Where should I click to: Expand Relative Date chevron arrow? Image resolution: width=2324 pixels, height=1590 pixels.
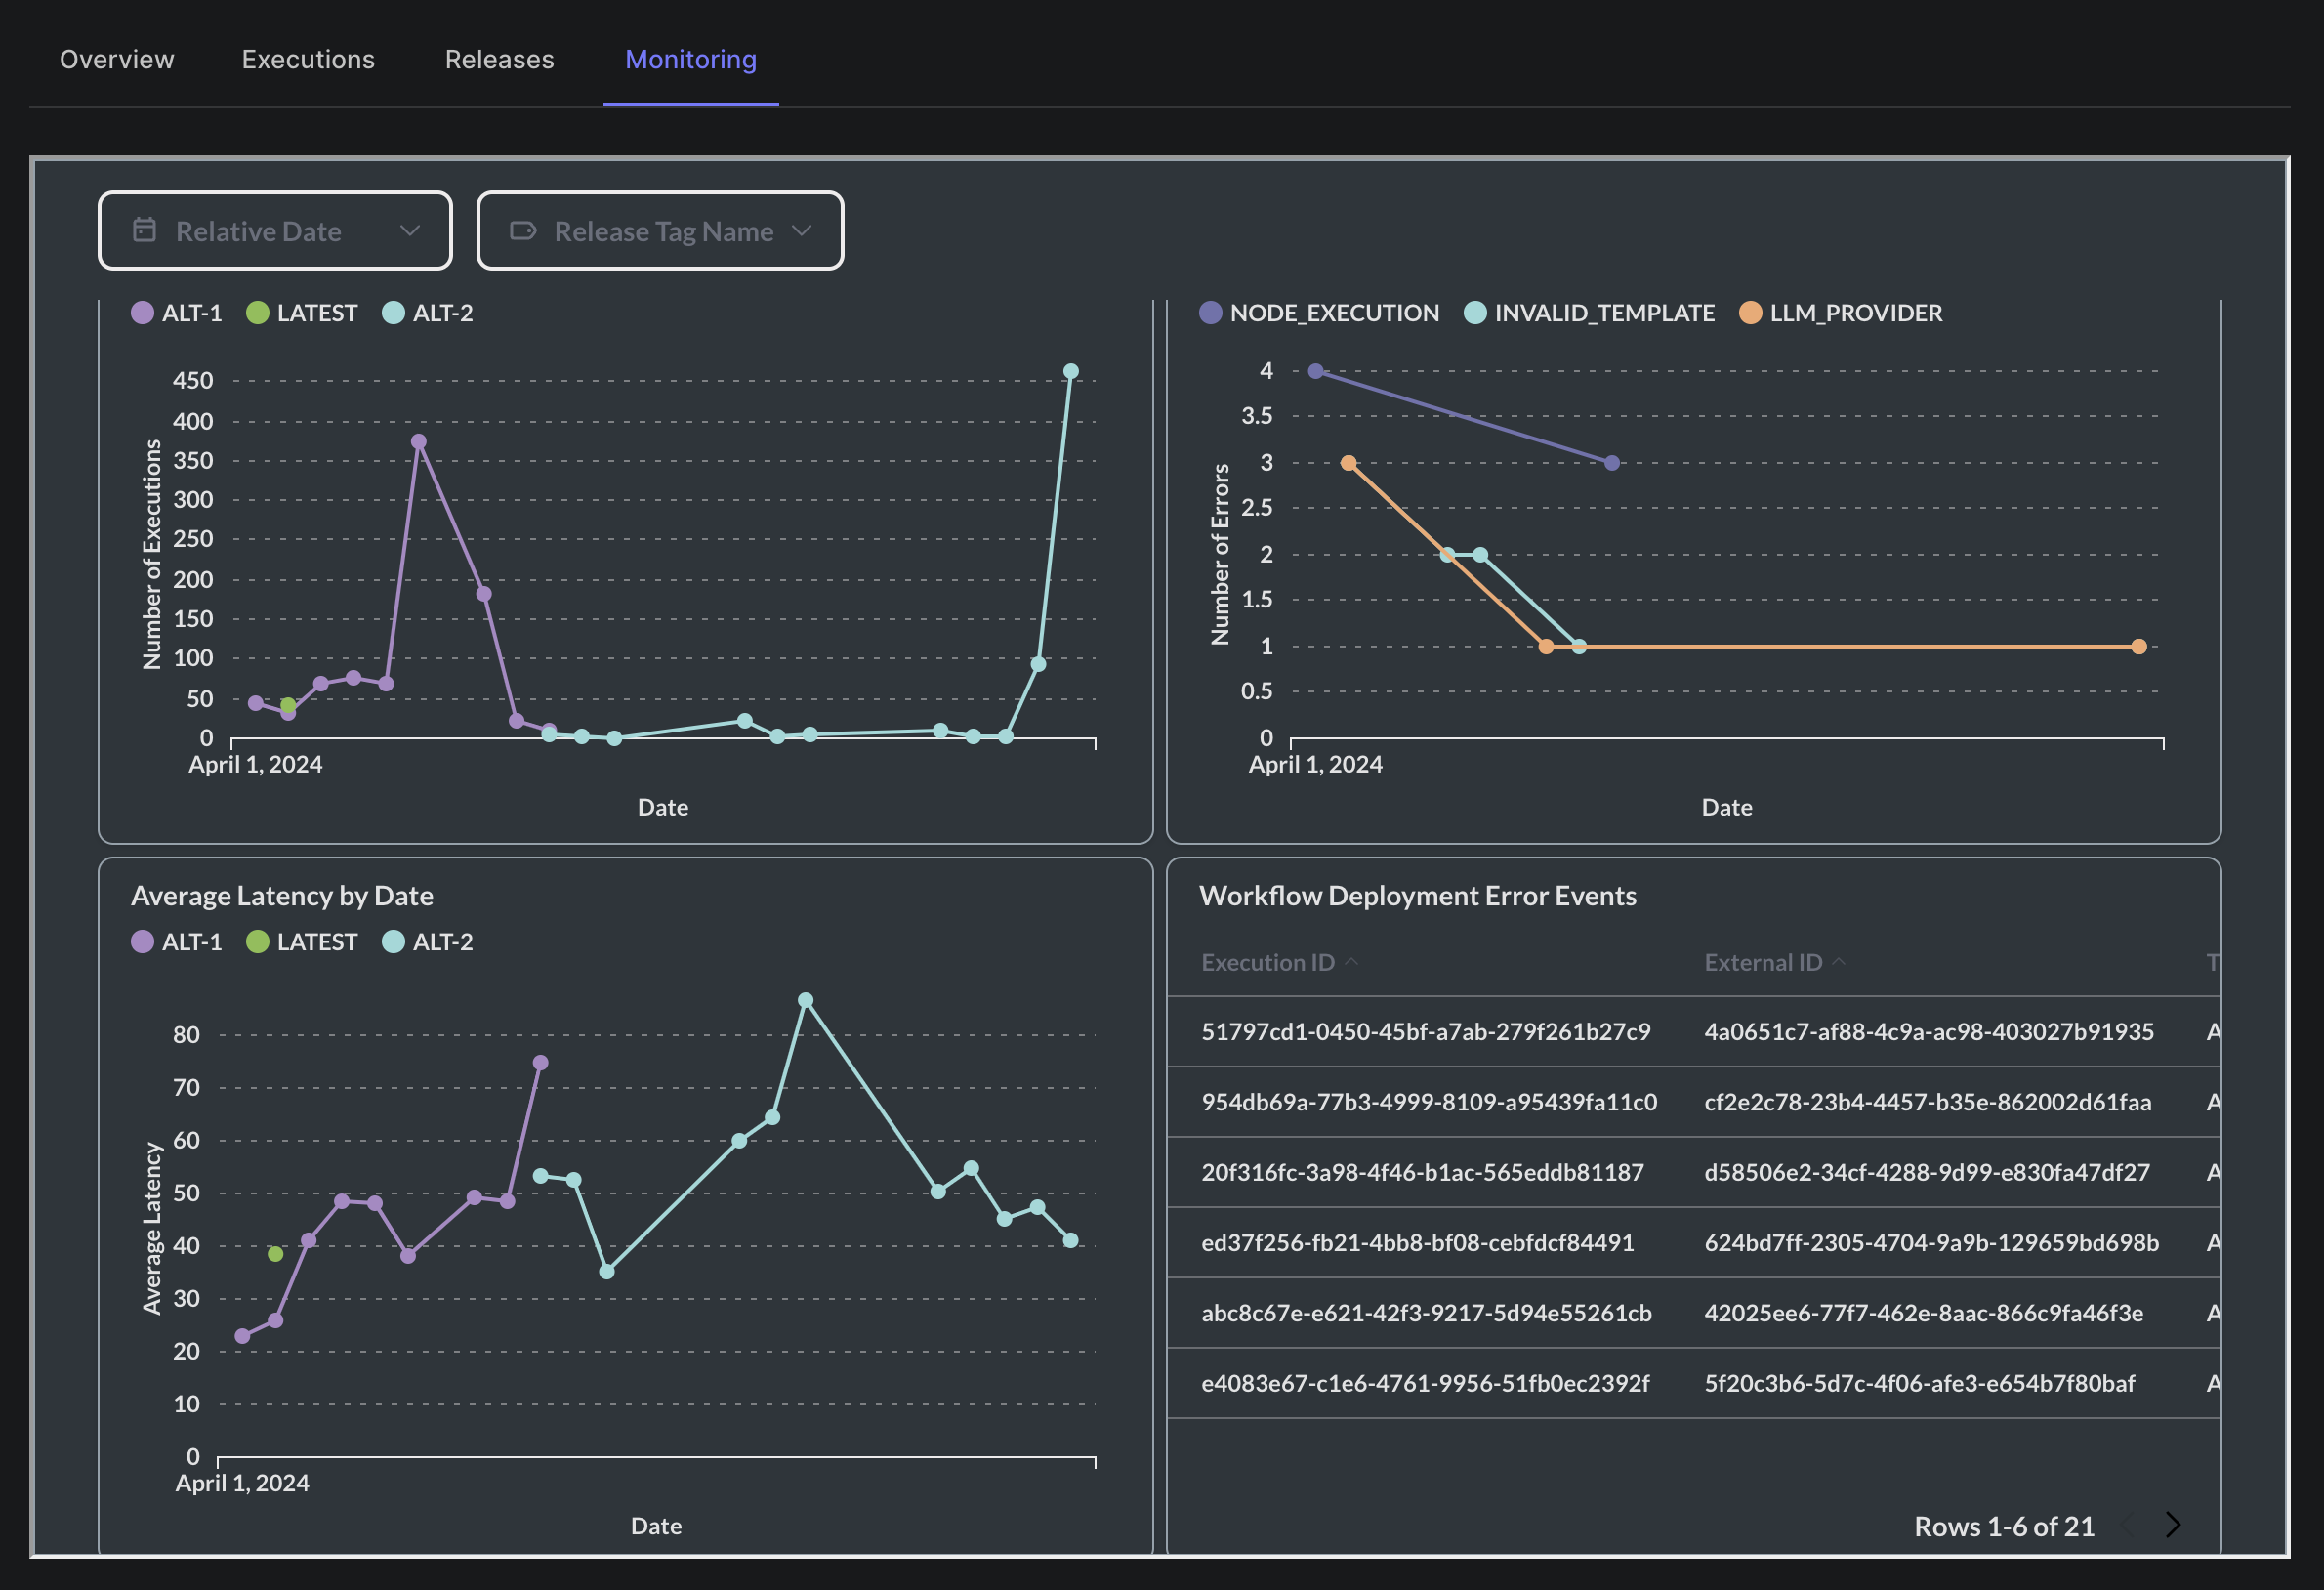click(409, 231)
